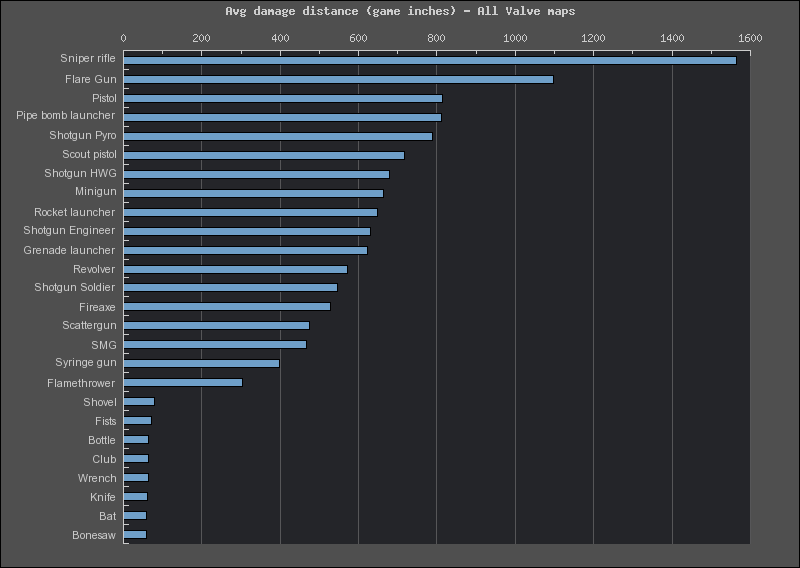Screen dimensions: 800x568
Task: Click the 'Shotgun Engineer' label
Action: click(69, 230)
